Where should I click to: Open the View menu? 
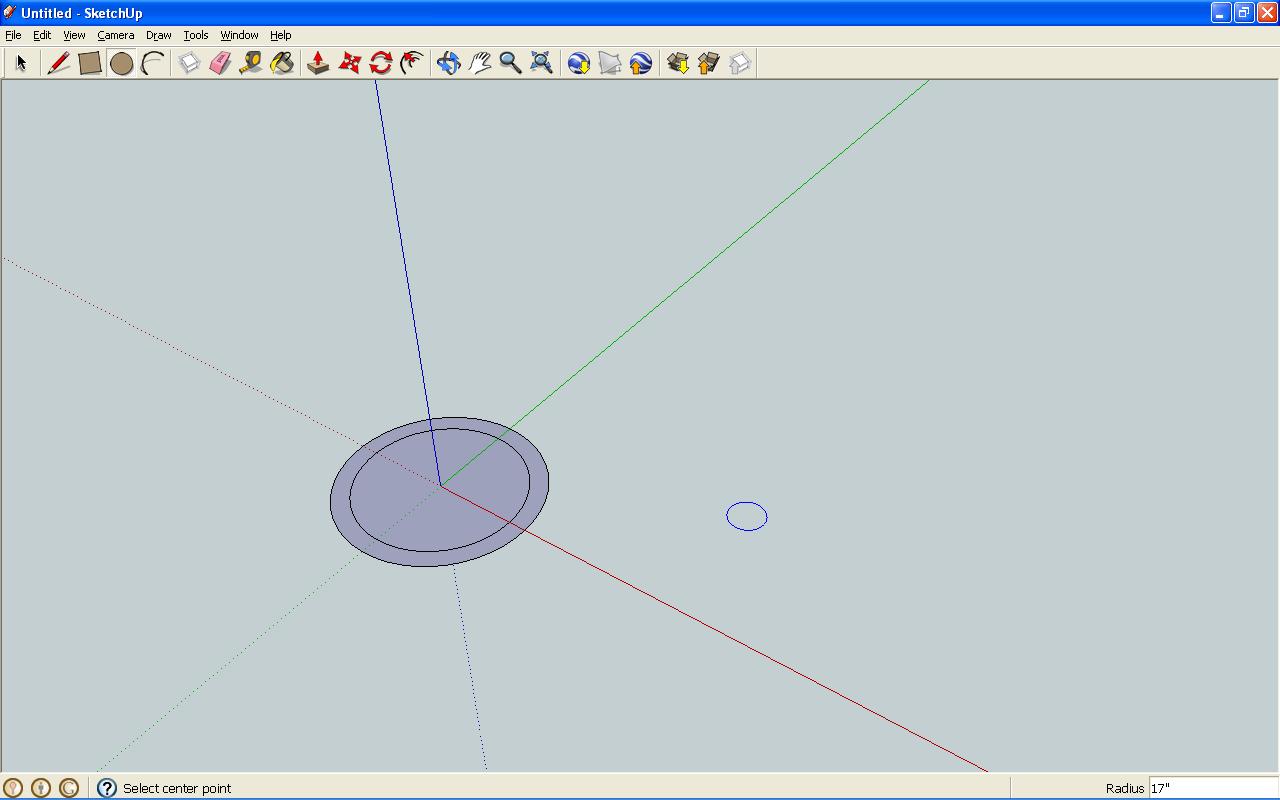74,35
